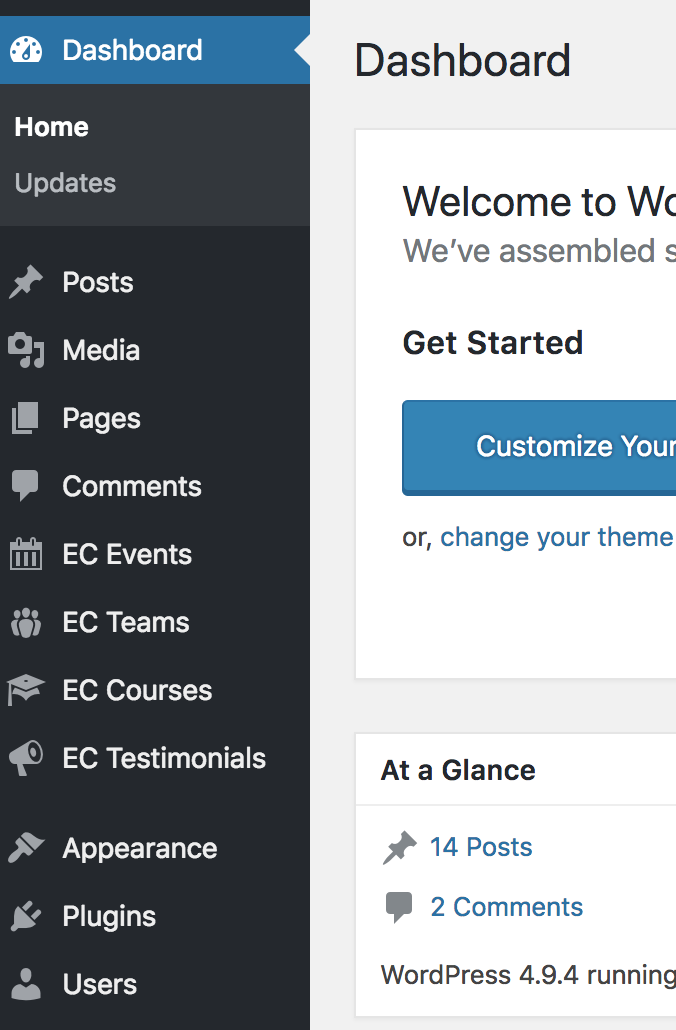Viewport: 676px width, 1030px height.
Task: Open Media via its camera-music icon
Action: point(26,350)
